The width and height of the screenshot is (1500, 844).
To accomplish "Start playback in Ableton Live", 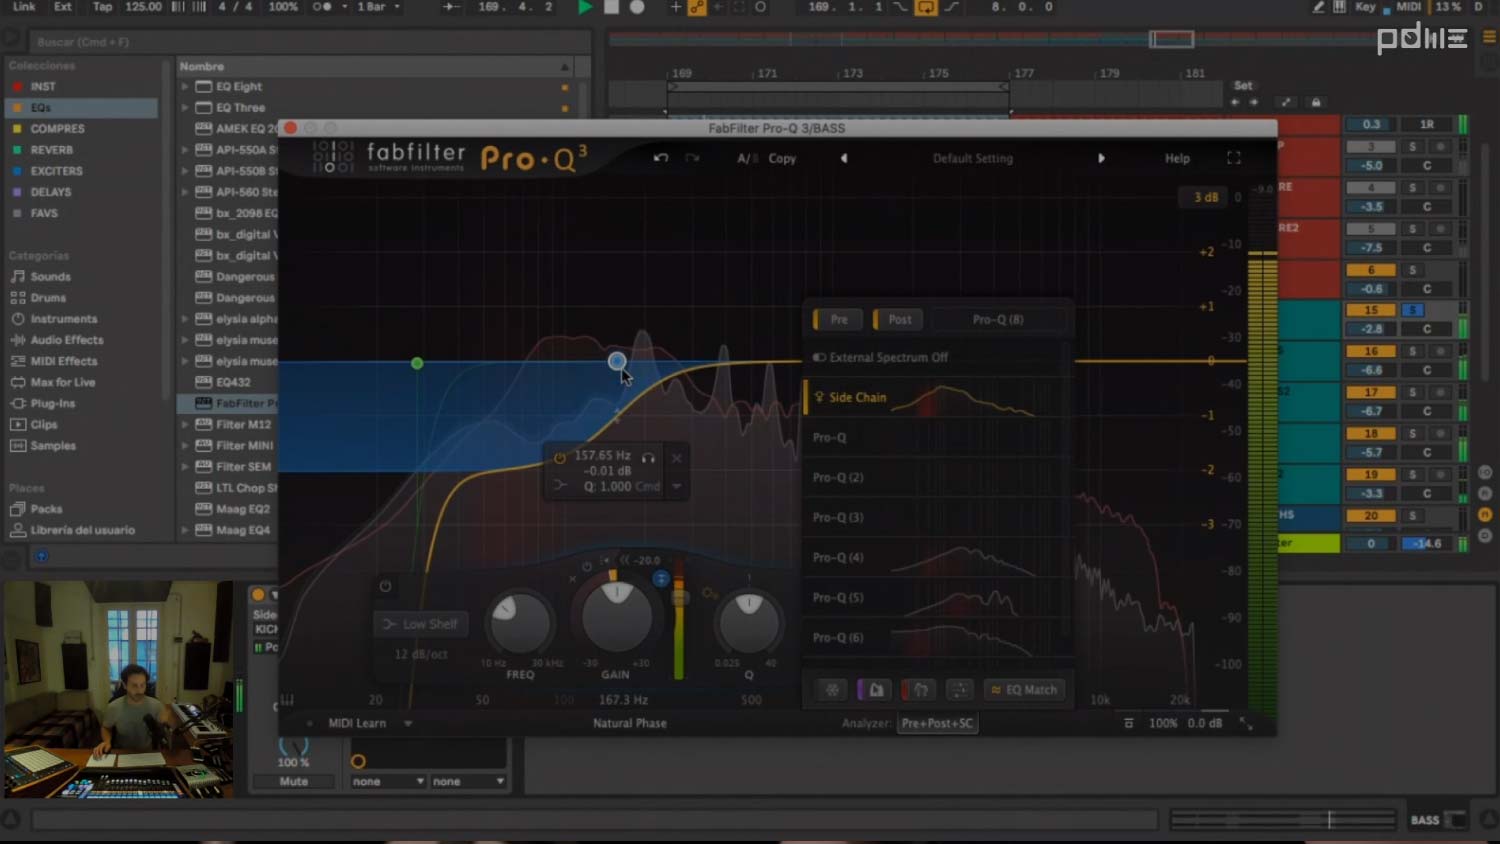I will pos(585,7).
